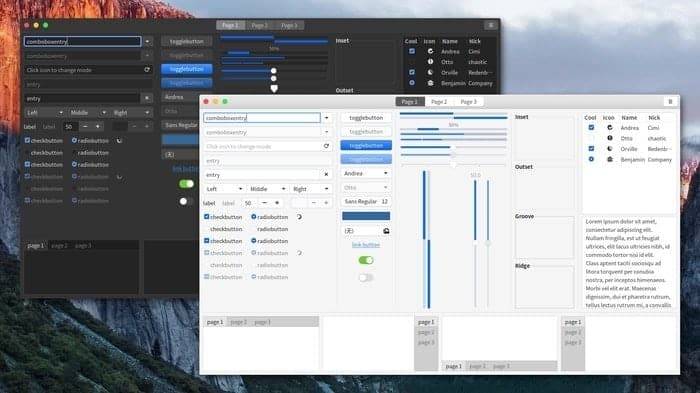Click spinner icon beside top radiobutton, light window
Viewport: 700px width, 393px height.
tap(299, 217)
